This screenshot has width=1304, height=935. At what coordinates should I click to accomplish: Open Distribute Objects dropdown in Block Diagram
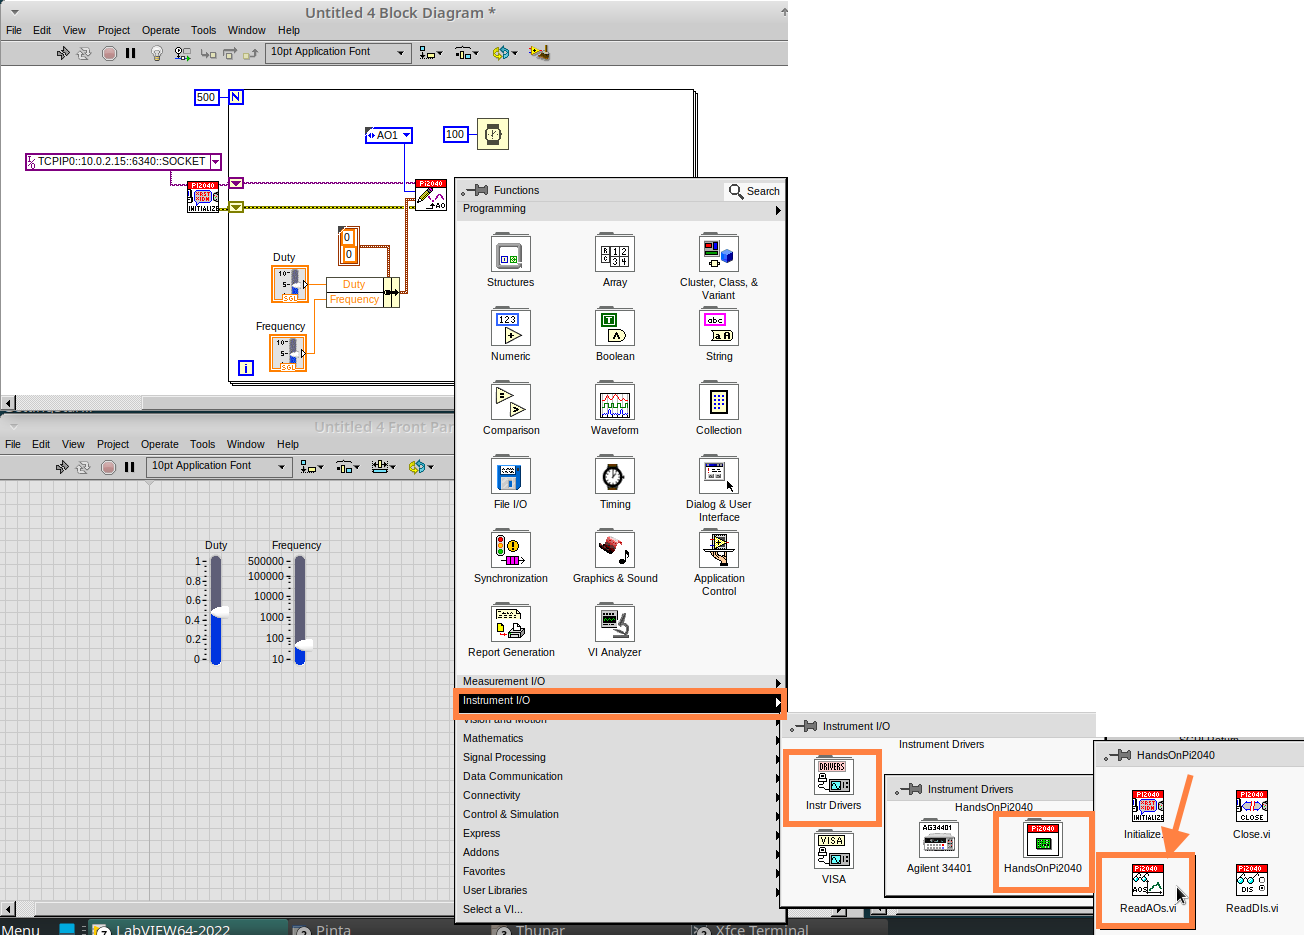(x=467, y=53)
